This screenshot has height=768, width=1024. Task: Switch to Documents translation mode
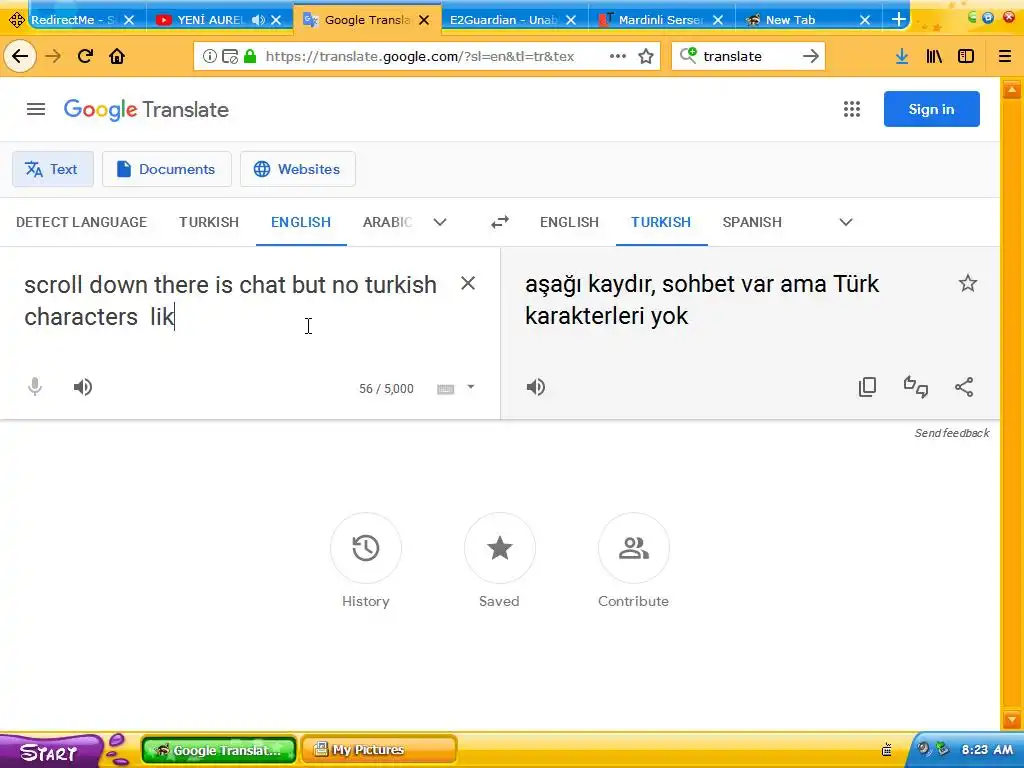[x=167, y=169]
